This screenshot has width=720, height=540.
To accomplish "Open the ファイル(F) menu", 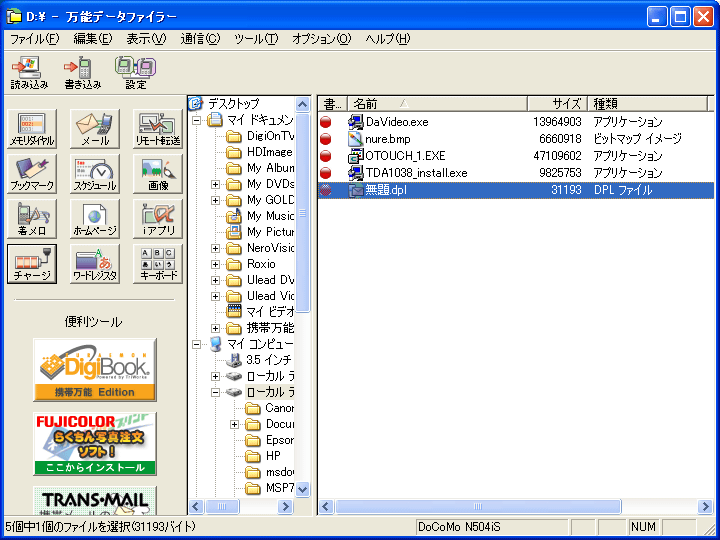I will (x=35, y=39).
